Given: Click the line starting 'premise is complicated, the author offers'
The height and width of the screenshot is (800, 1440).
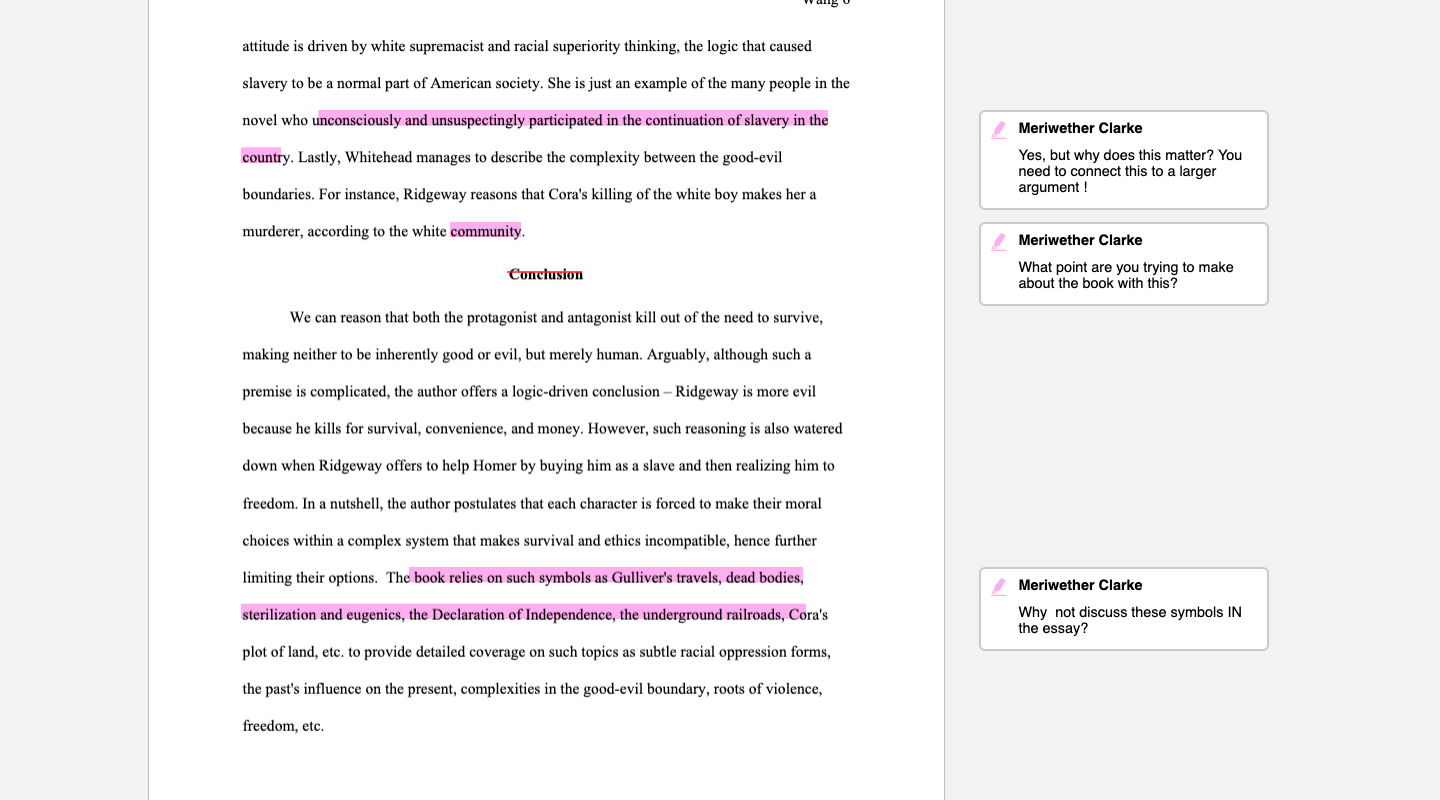Looking at the screenshot, I should 529,391.
